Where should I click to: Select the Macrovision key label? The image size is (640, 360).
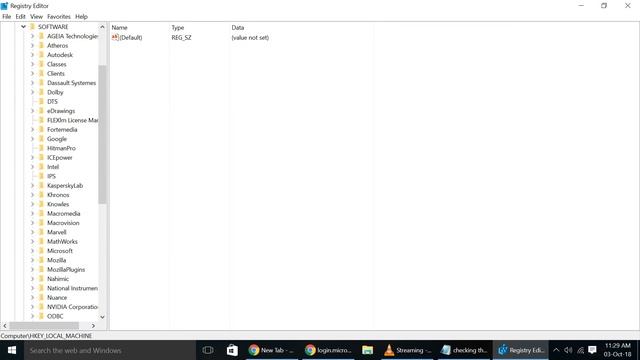pyautogui.click(x=63, y=223)
